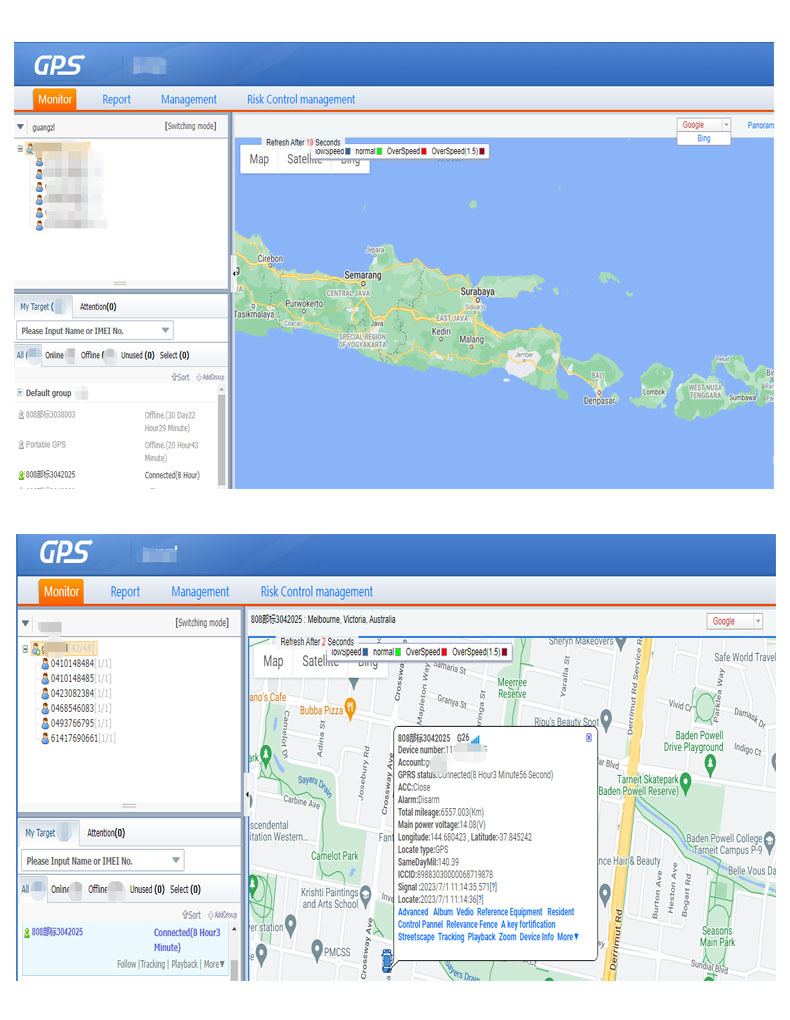Screen dimensions: 790x1020
Task: Click the blue vehicle marker on Crossway Ave
Action: pyautogui.click(x=387, y=960)
